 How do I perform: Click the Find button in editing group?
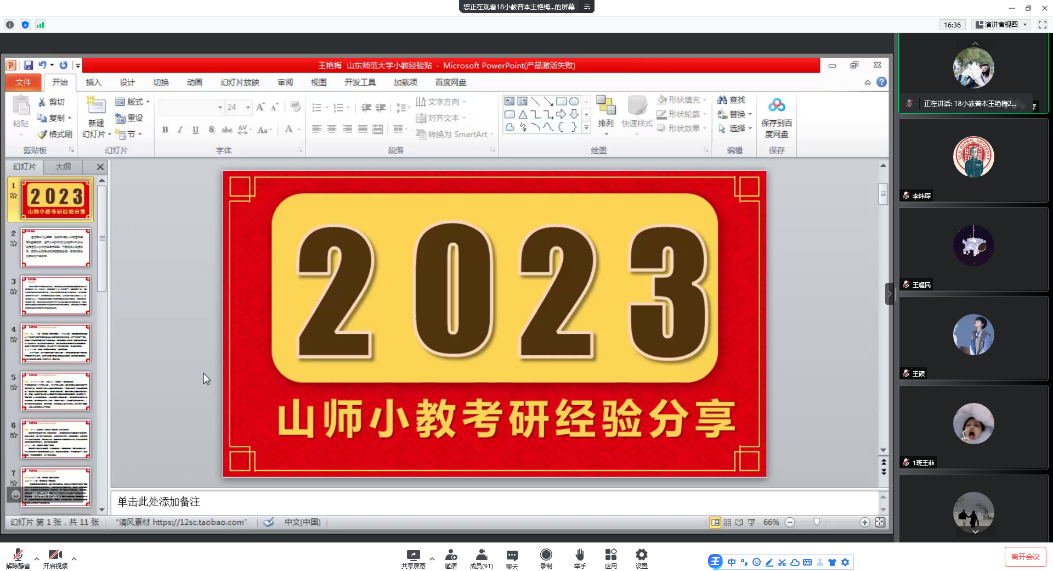point(733,100)
